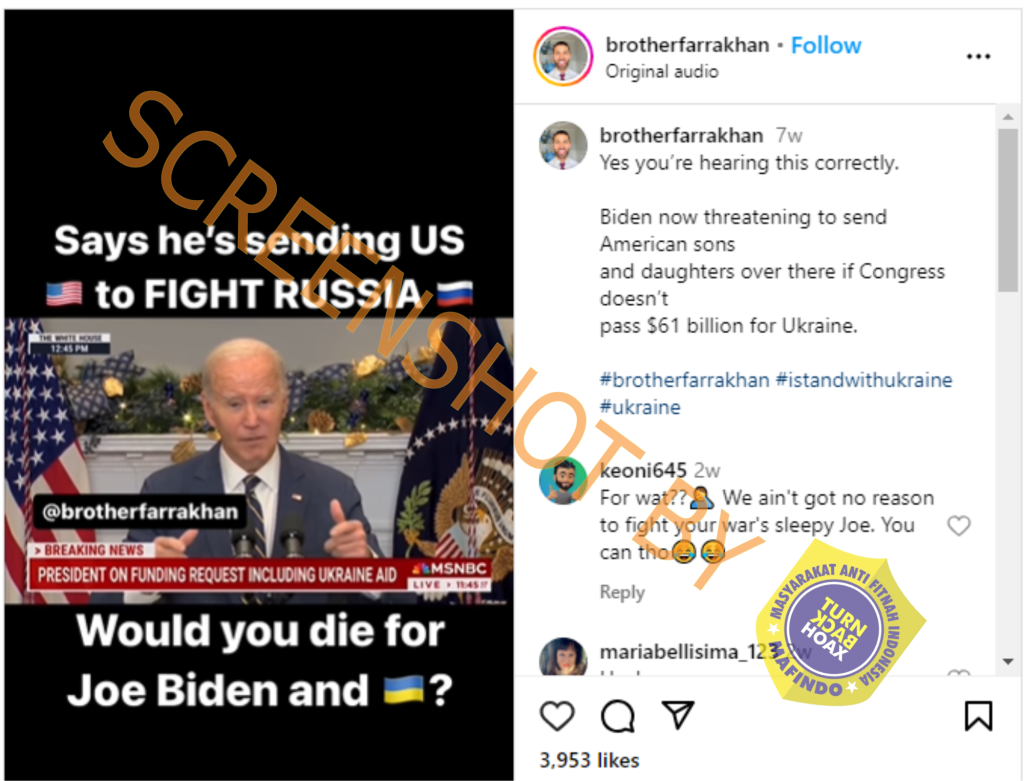
Task: Open #ukraine hashtag link
Action: pyautogui.click(x=640, y=407)
